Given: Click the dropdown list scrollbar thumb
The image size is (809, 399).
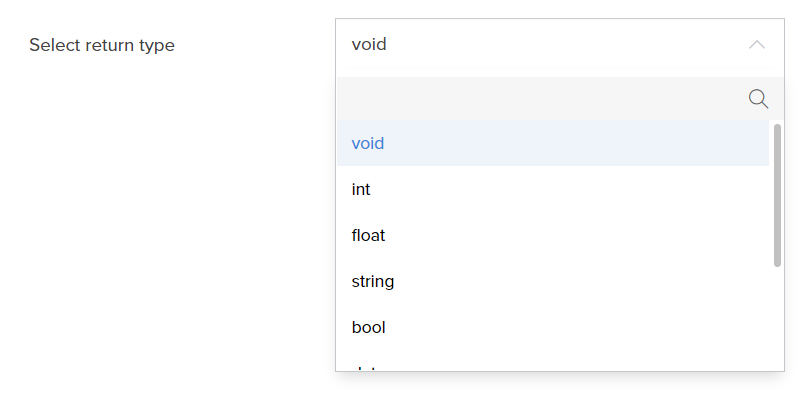Looking at the screenshot, I should 777,195.
